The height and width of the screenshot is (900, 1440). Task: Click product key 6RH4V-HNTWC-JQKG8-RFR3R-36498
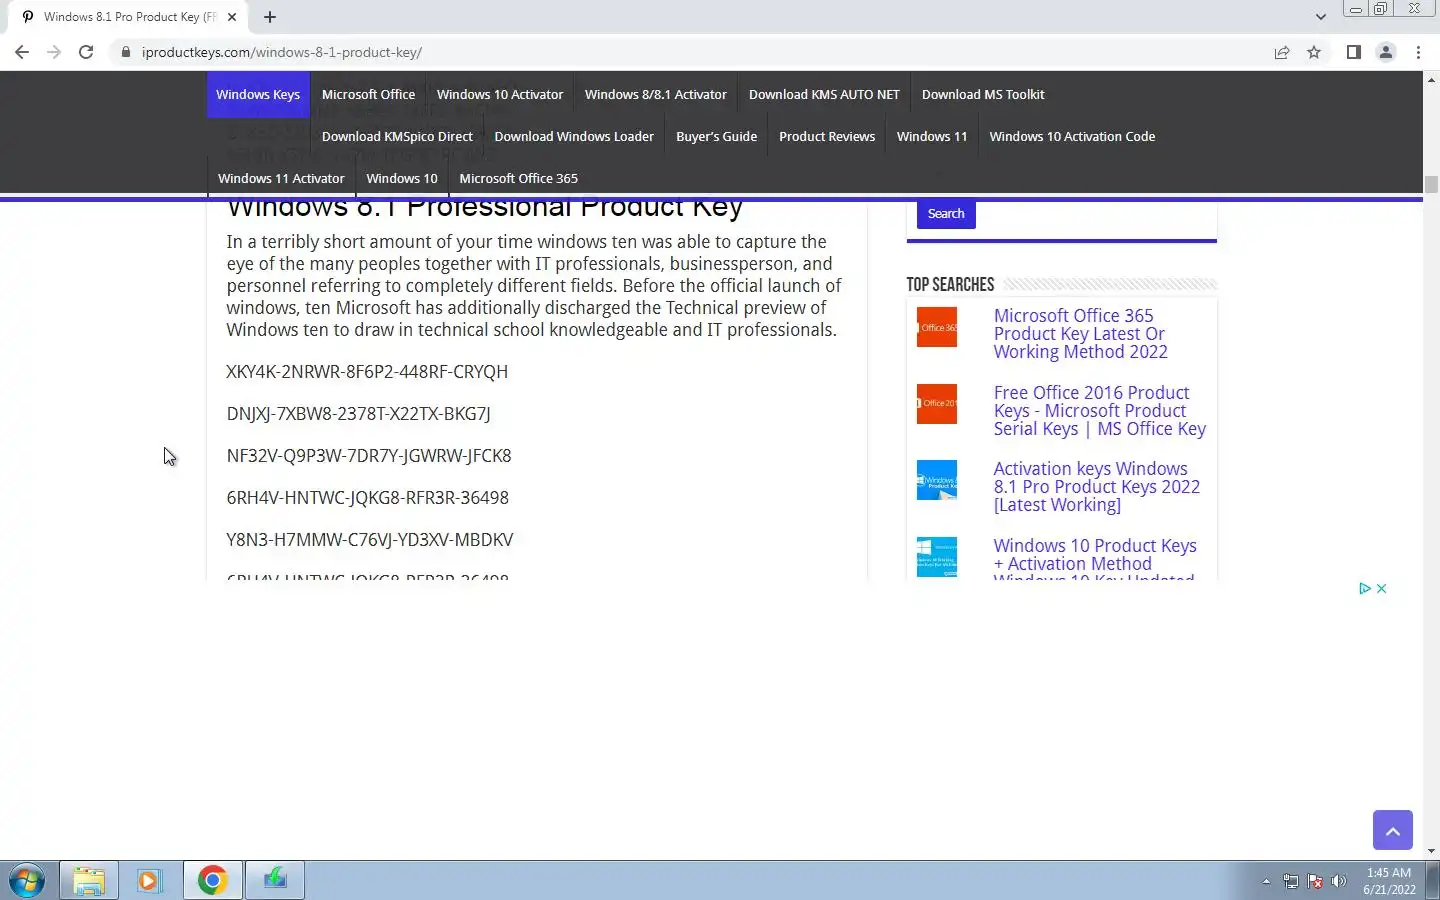[x=367, y=498]
